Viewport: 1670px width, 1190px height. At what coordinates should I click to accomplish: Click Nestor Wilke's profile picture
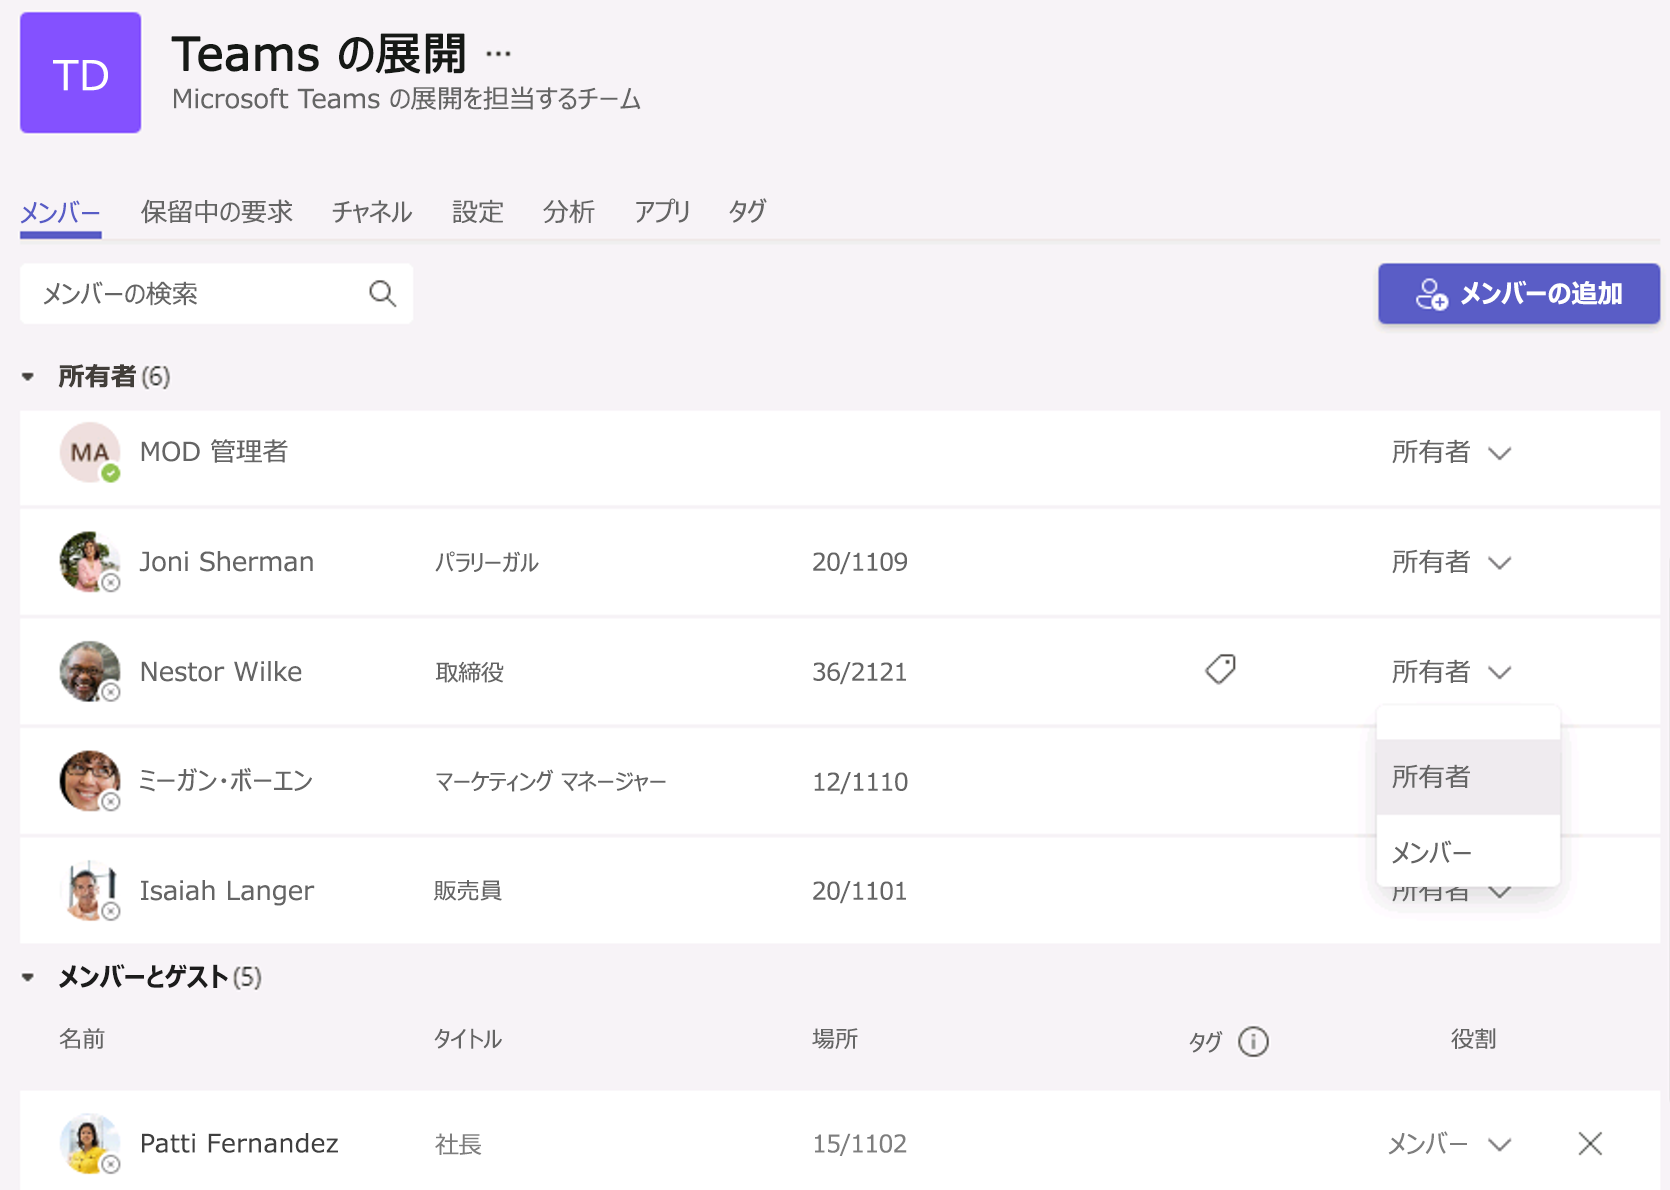pos(90,672)
